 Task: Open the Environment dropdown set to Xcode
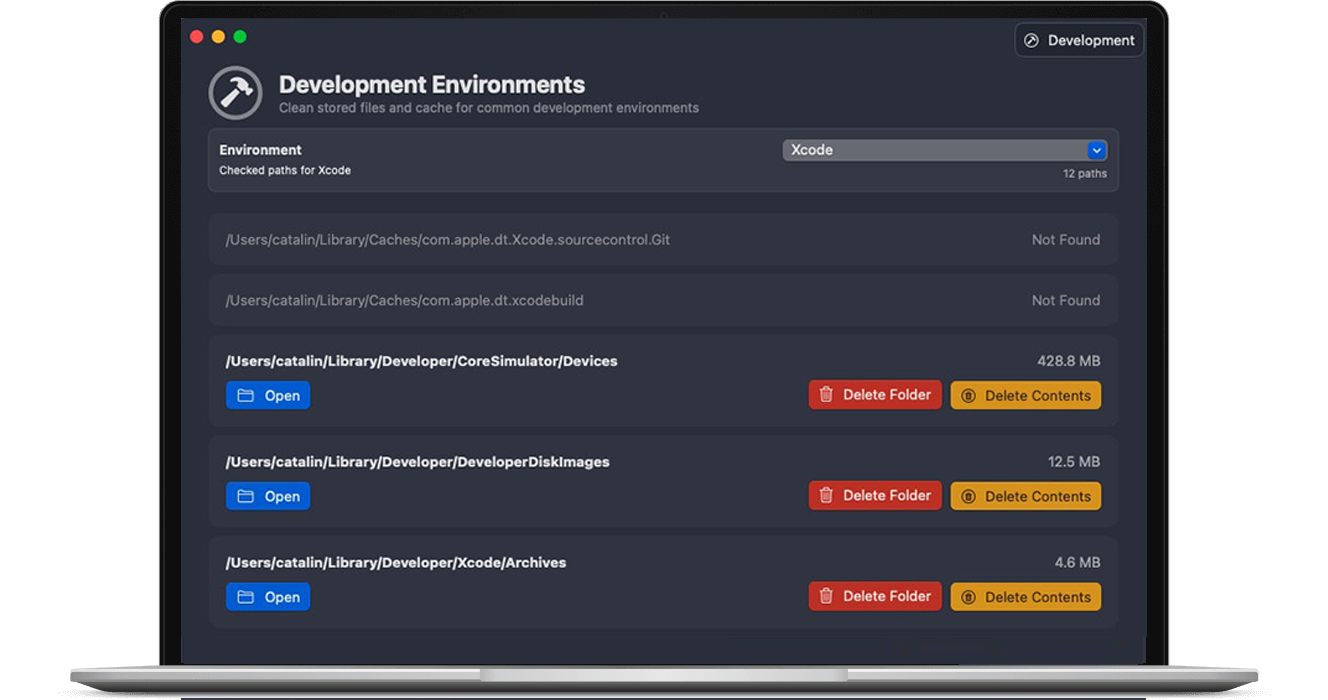point(944,149)
